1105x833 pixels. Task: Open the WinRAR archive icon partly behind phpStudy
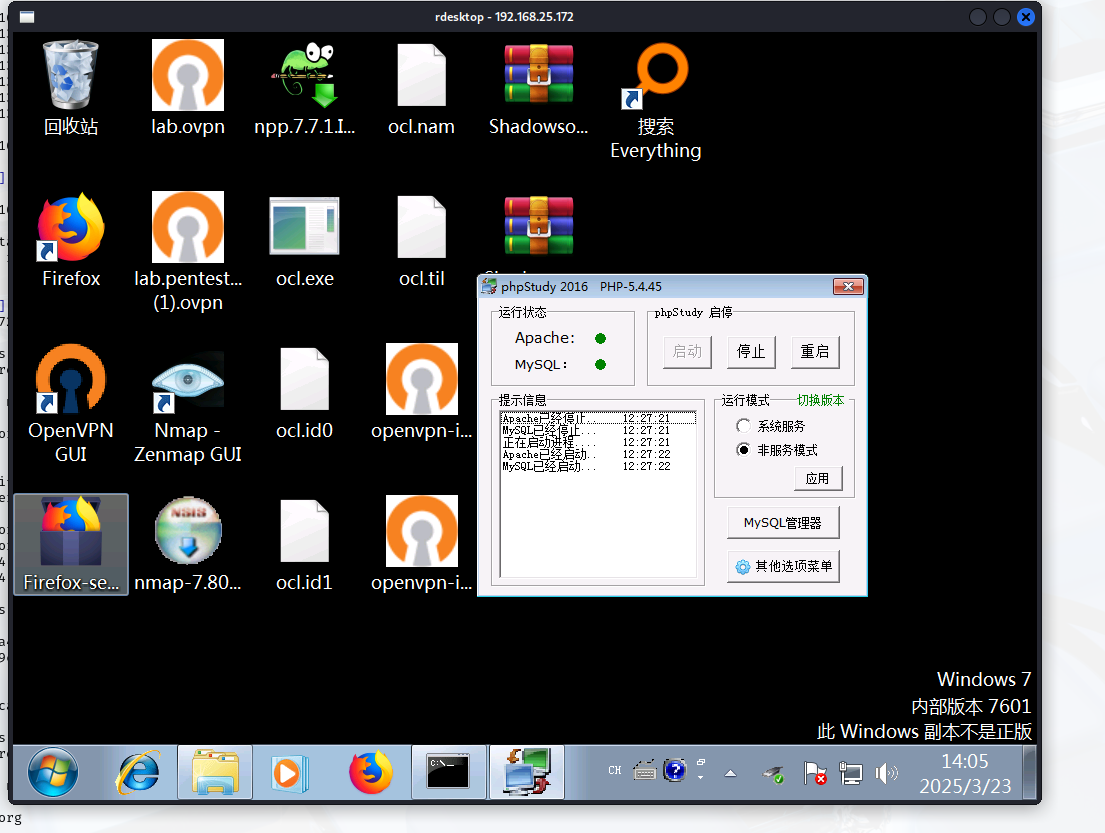[538, 226]
